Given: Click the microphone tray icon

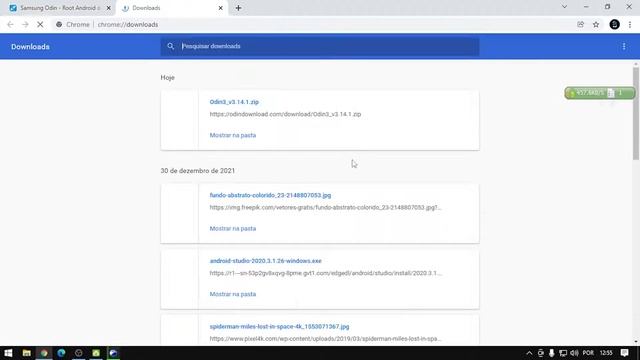Looking at the screenshot, I should pos(551,353).
